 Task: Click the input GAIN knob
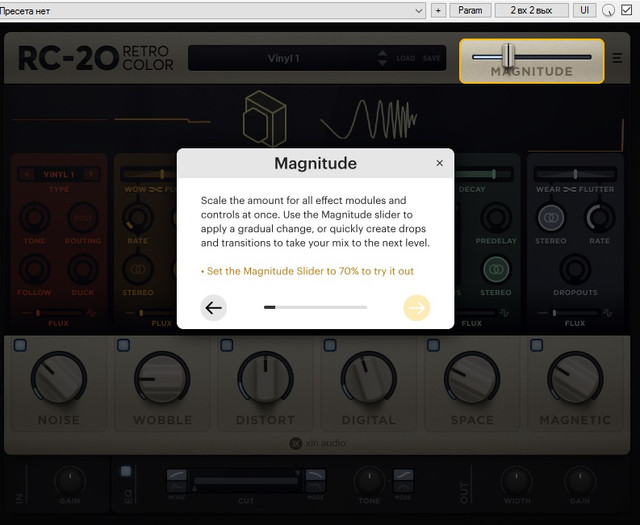[x=70, y=481]
